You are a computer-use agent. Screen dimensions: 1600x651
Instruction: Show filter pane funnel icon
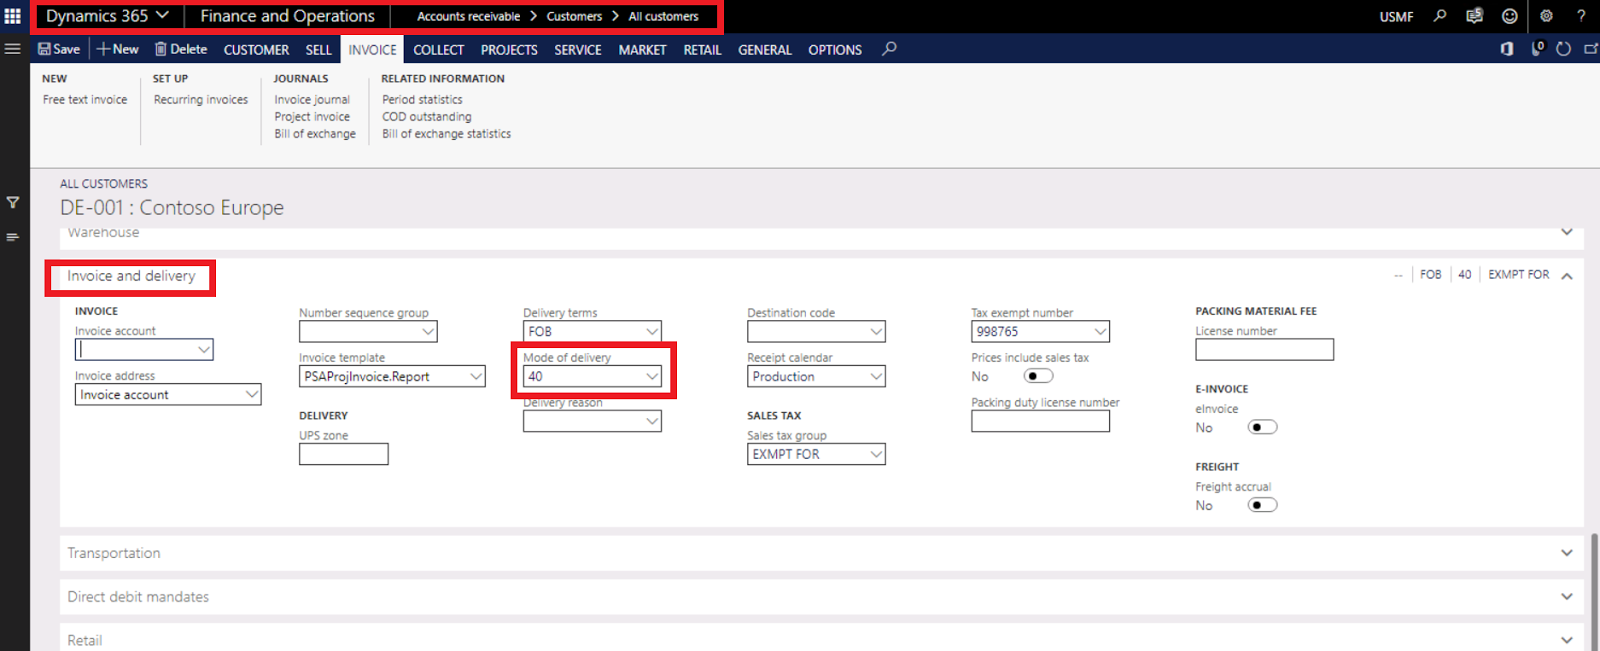(x=13, y=202)
